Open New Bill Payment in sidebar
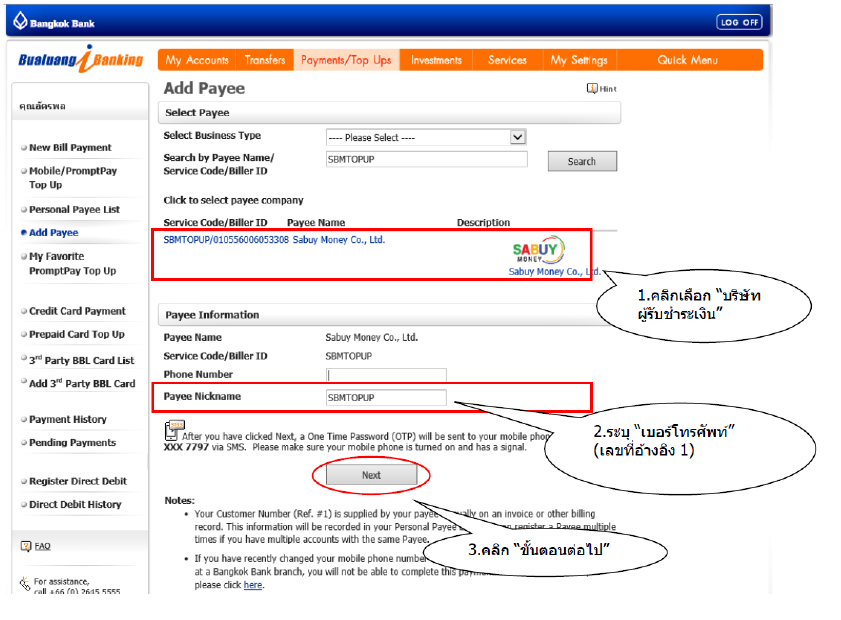841x620 pixels. coord(70,147)
